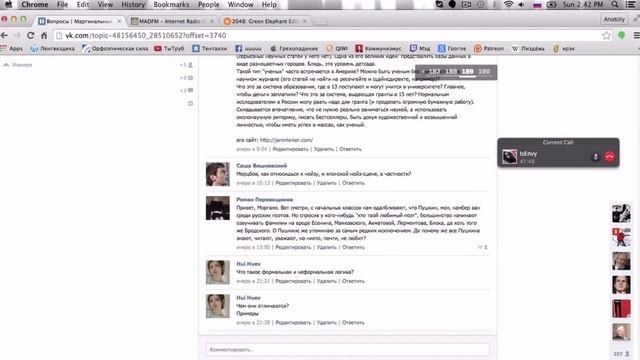Click the browser forward arrow
This screenshot has height=360, width=640.
point(17,36)
